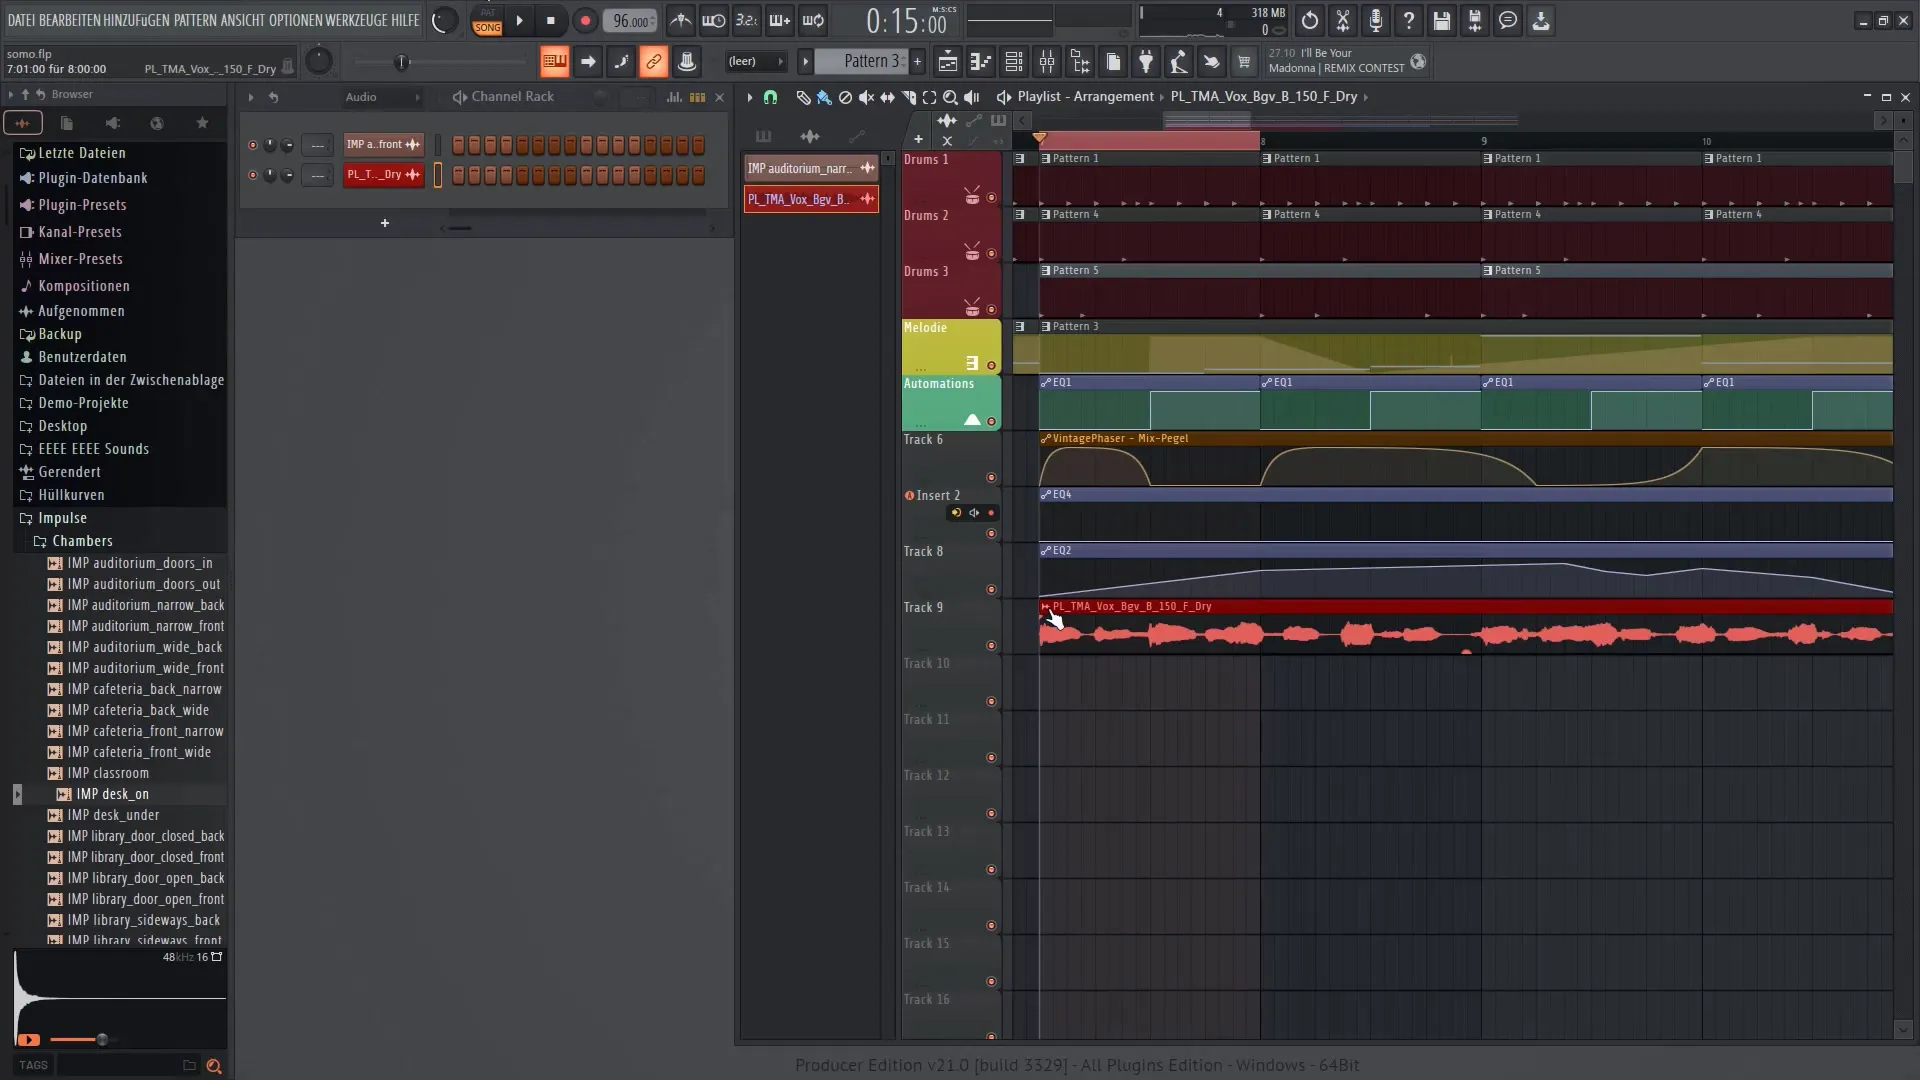Screen dimensions: 1920x1080
Task: Mute the Track 9 track
Action: pos(991,646)
